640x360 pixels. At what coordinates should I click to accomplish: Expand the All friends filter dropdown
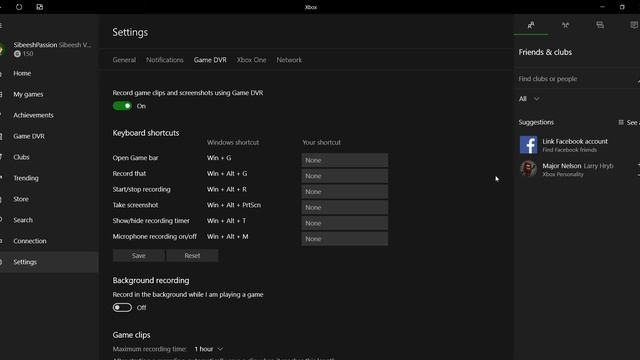click(x=529, y=99)
